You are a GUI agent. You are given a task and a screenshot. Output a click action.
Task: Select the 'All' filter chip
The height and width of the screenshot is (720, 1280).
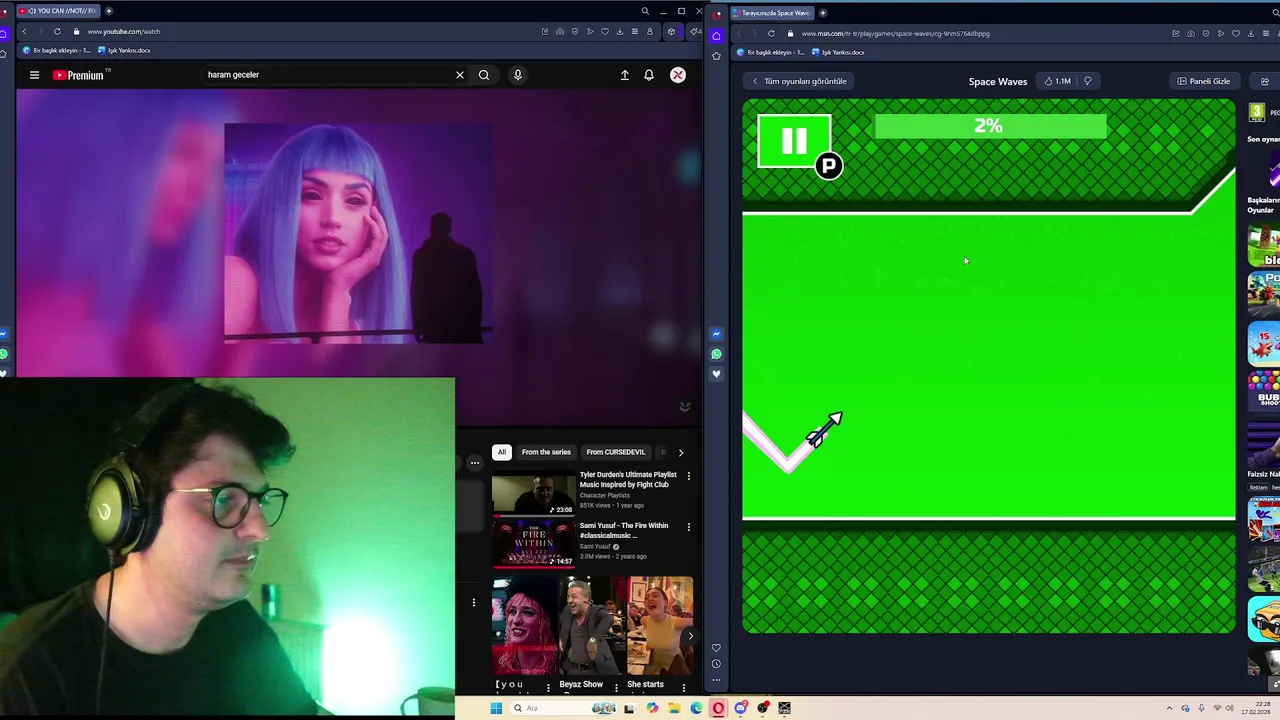coord(502,452)
